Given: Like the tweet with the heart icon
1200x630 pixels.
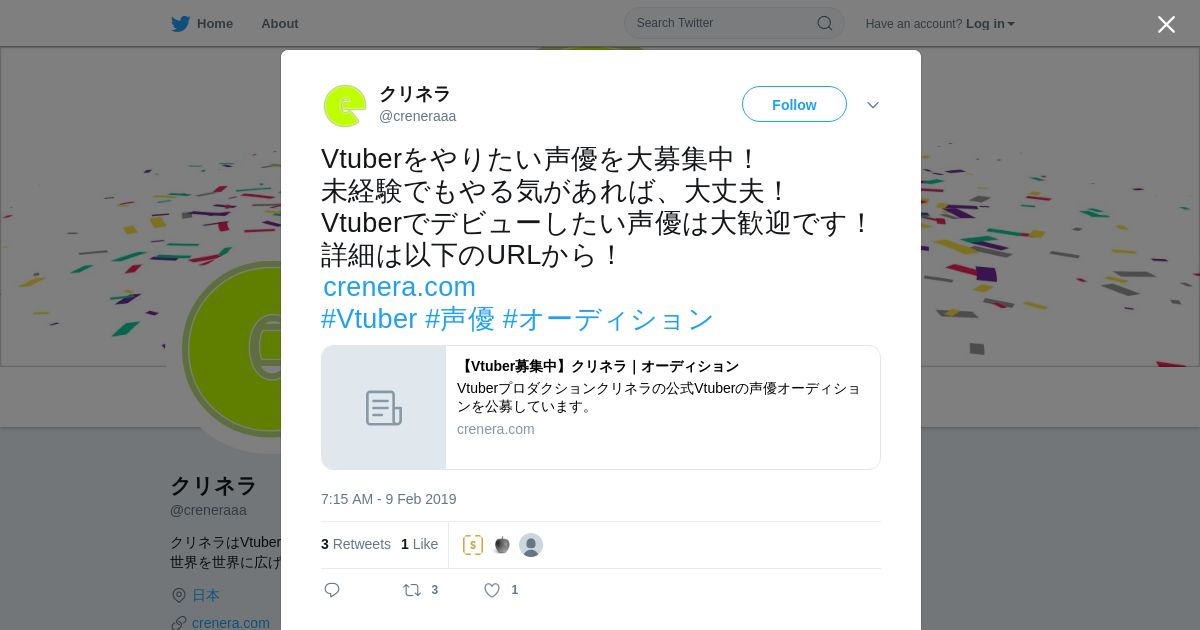Looking at the screenshot, I should pyautogui.click(x=492, y=590).
